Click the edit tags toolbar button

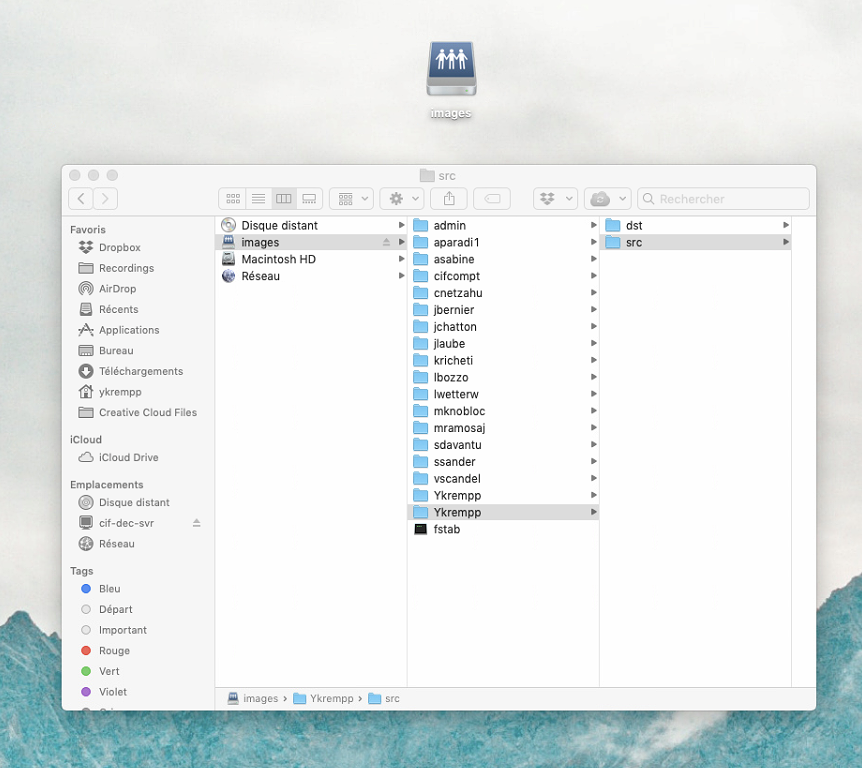492,199
